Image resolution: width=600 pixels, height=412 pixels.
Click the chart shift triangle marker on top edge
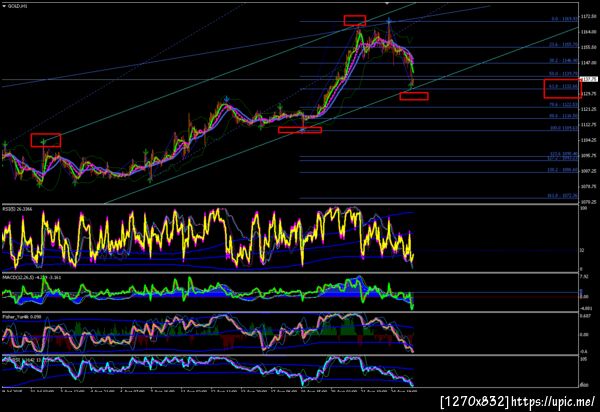coord(387,3)
